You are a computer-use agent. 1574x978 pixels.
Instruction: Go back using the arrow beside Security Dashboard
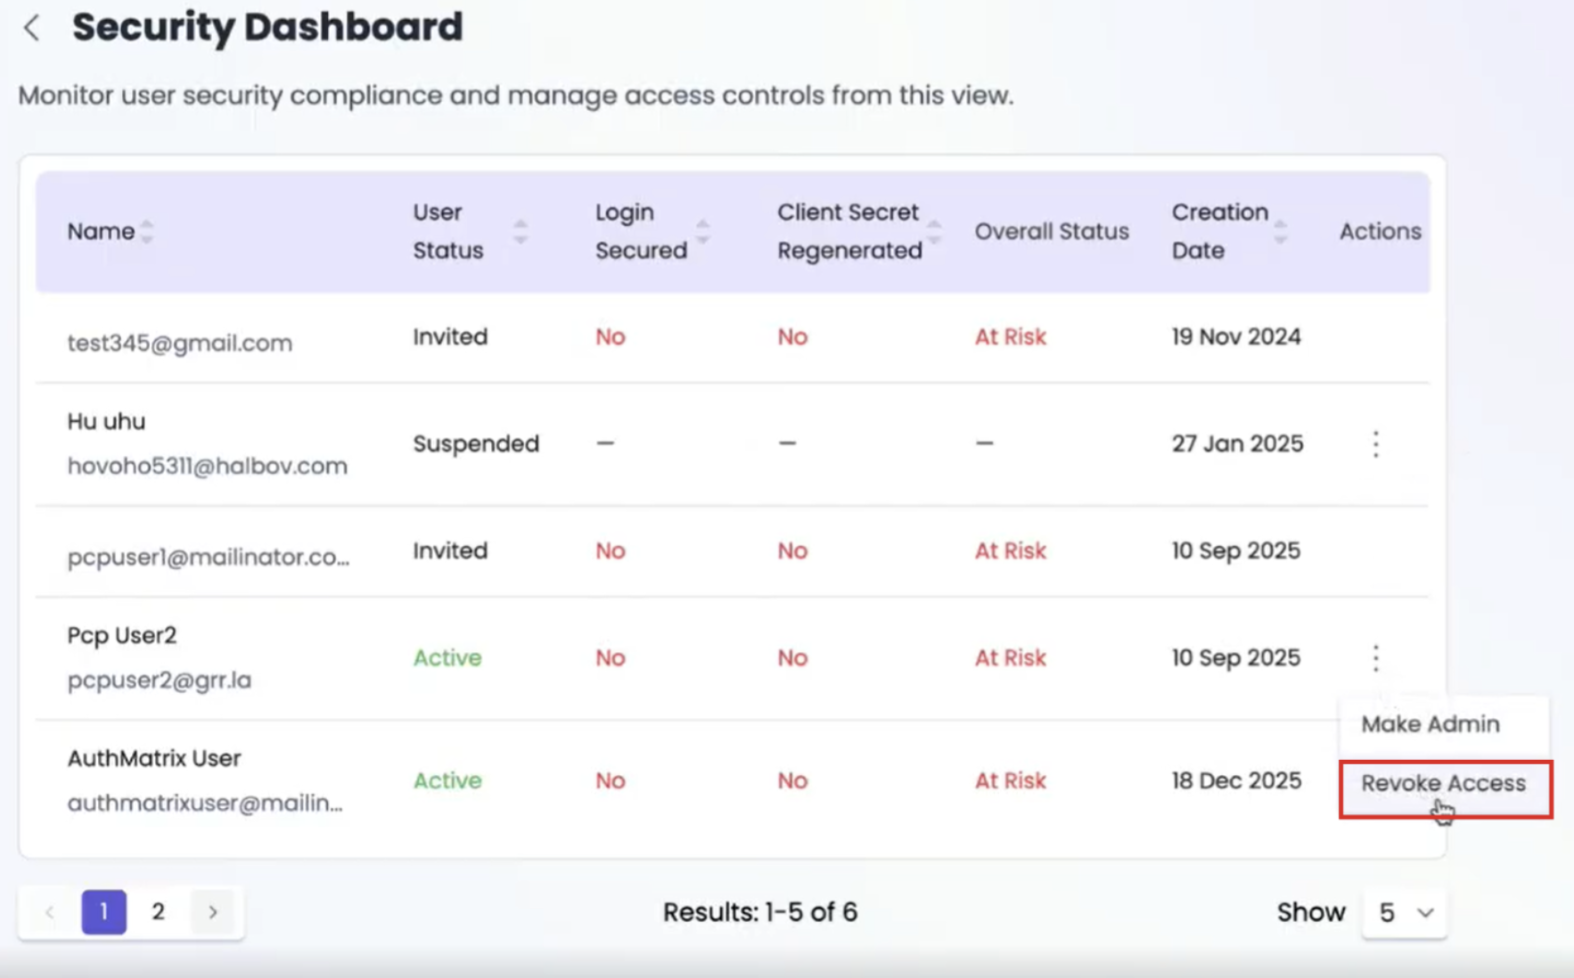32,28
